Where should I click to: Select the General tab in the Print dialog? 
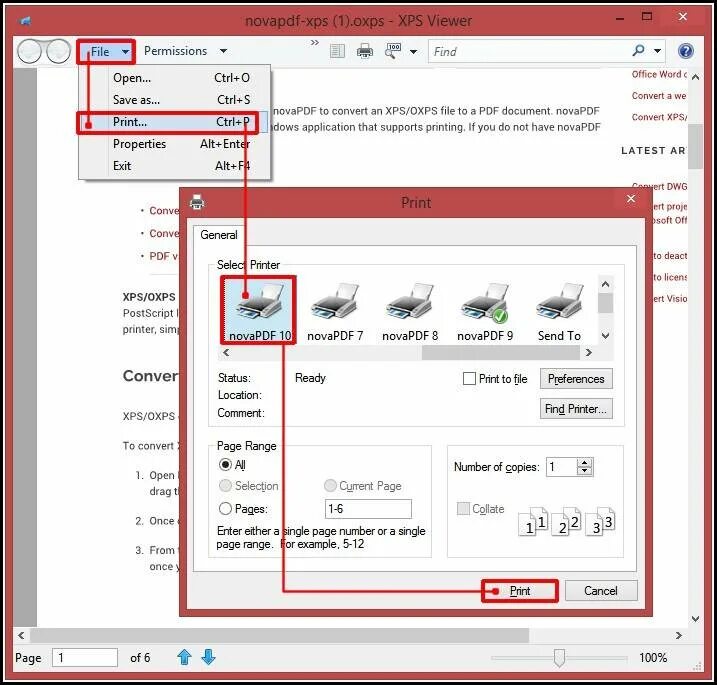click(x=219, y=235)
